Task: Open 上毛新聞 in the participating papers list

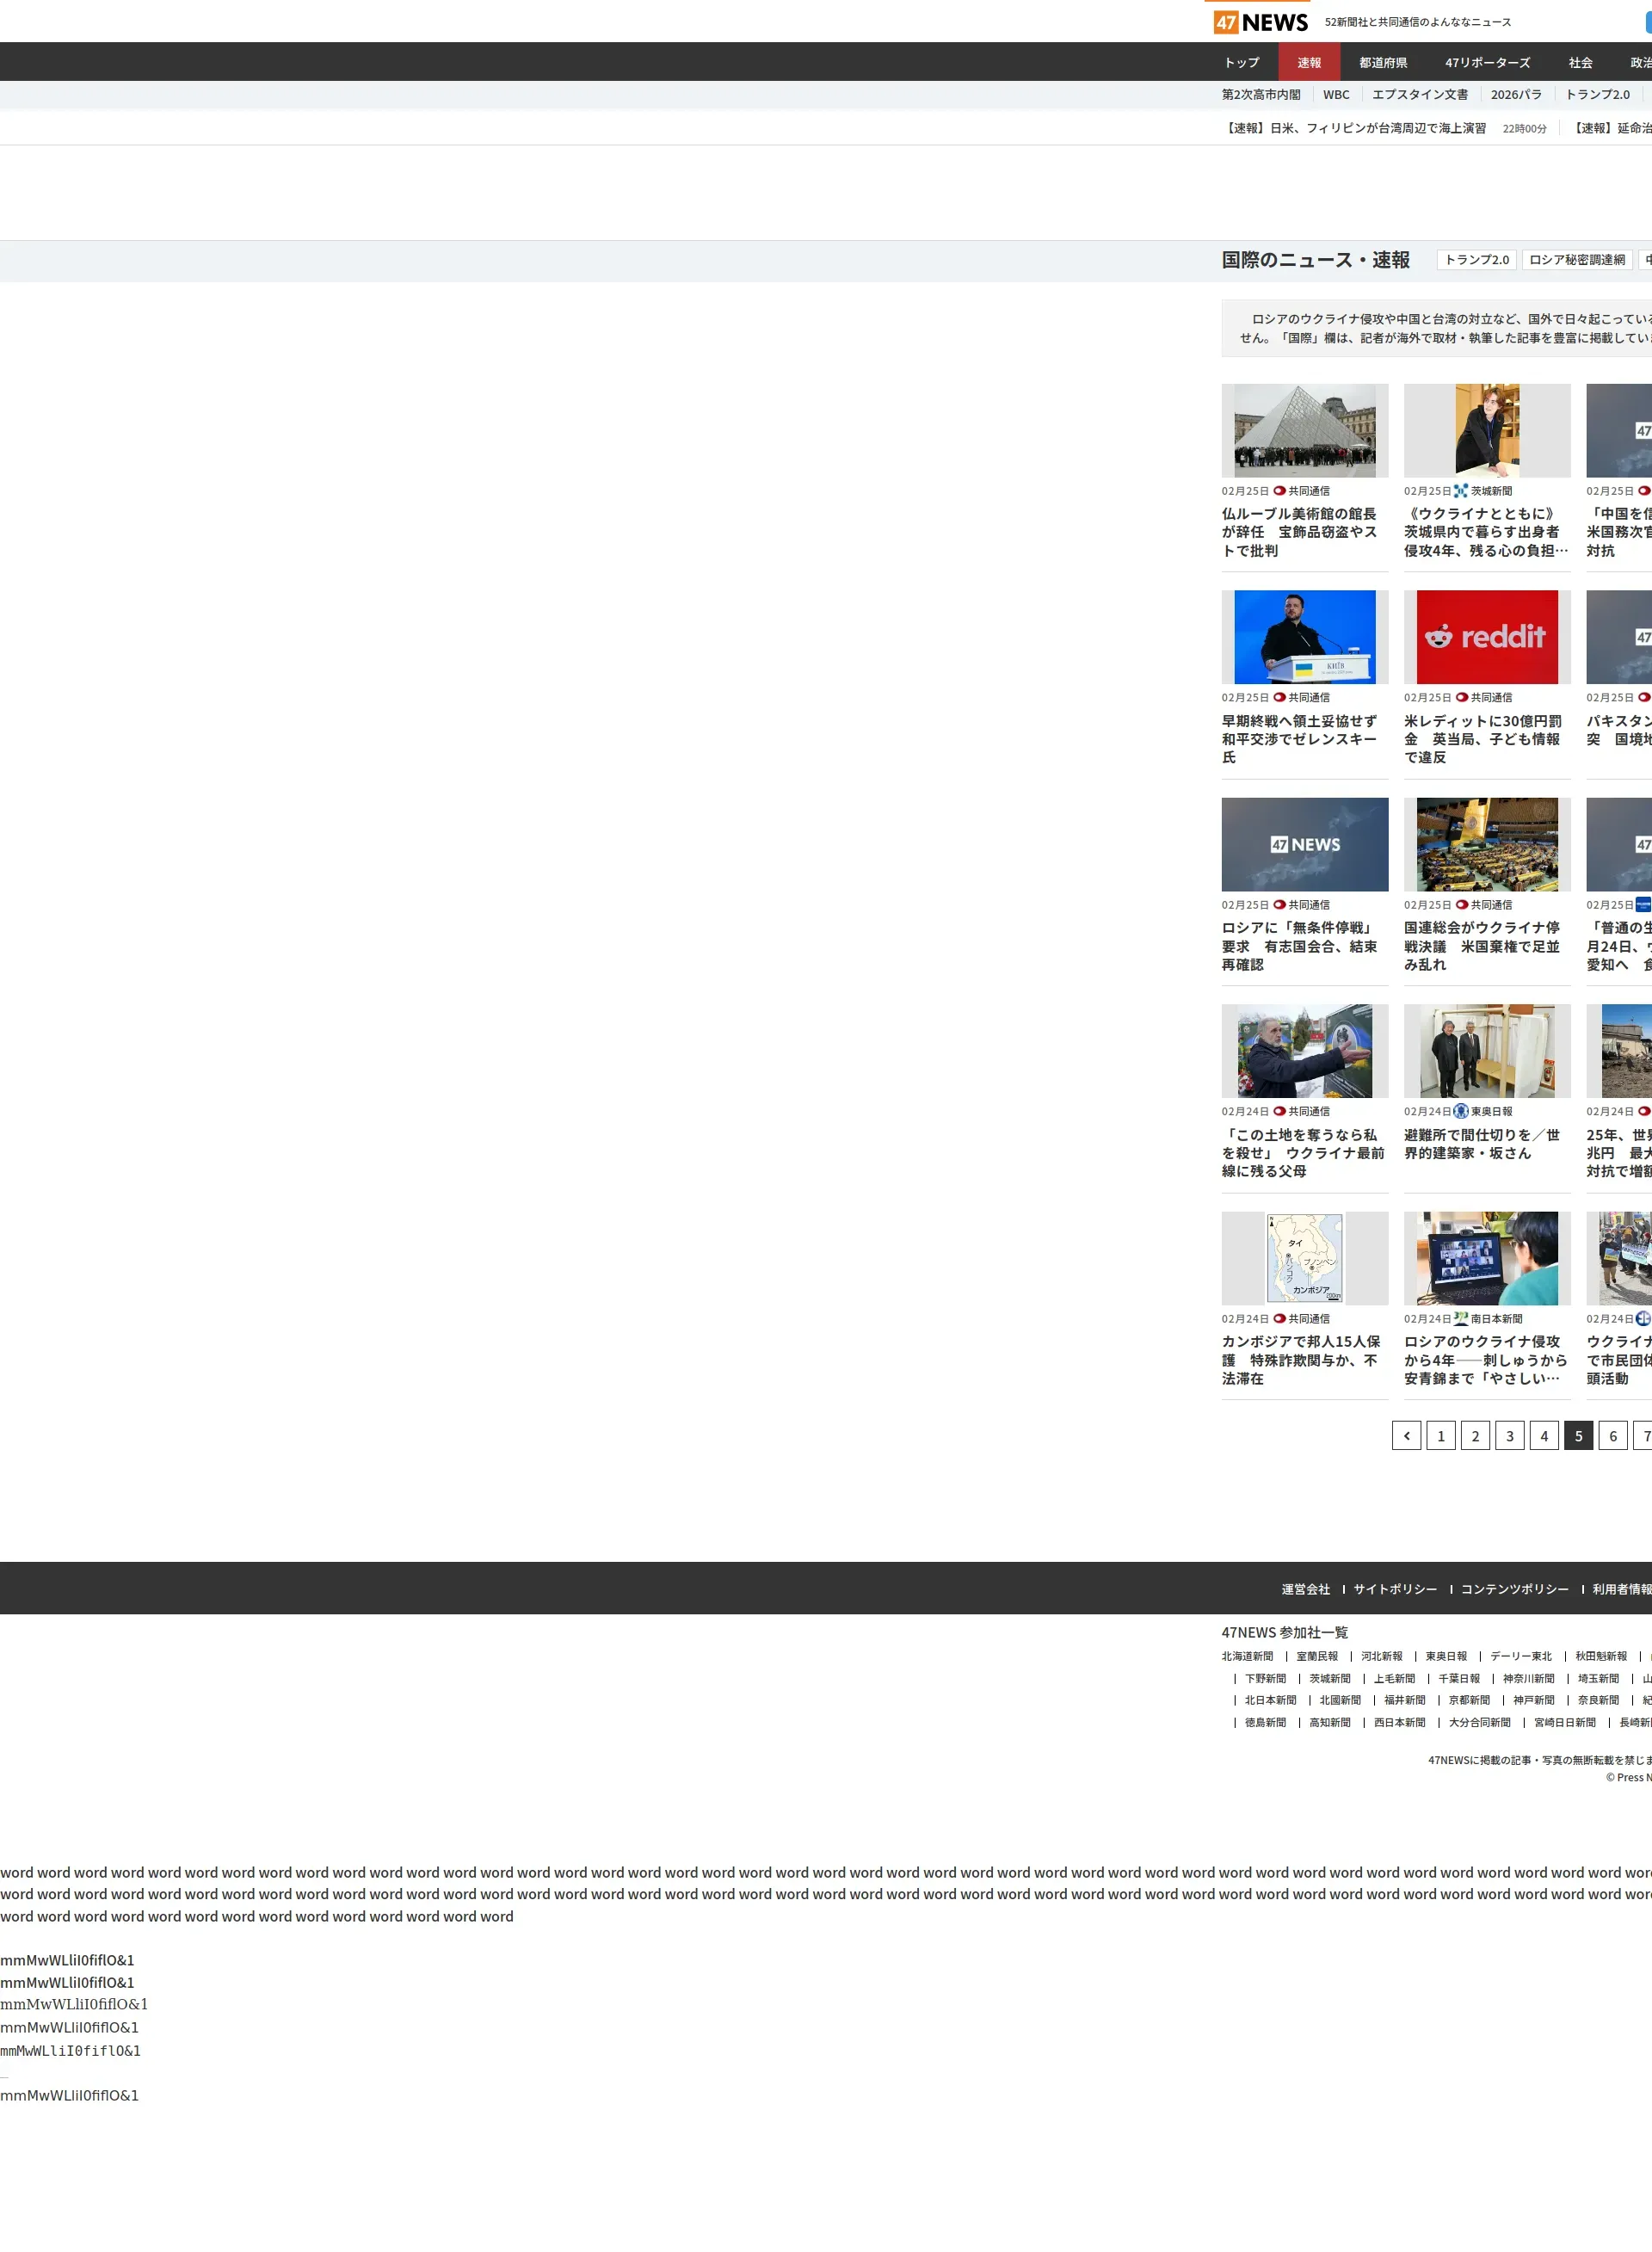Action: click(1394, 1679)
